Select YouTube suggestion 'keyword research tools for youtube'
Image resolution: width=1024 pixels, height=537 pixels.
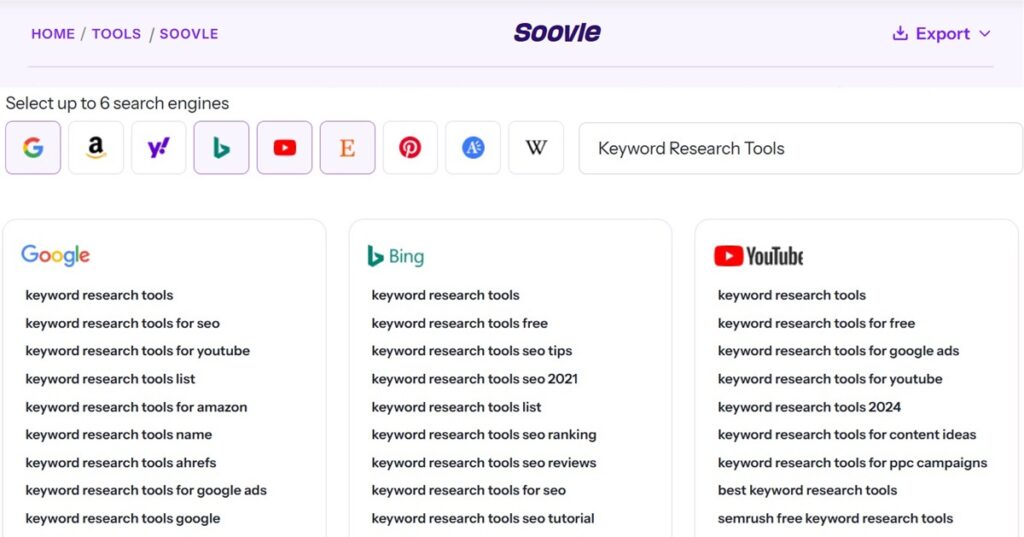(x=830, y=379)
